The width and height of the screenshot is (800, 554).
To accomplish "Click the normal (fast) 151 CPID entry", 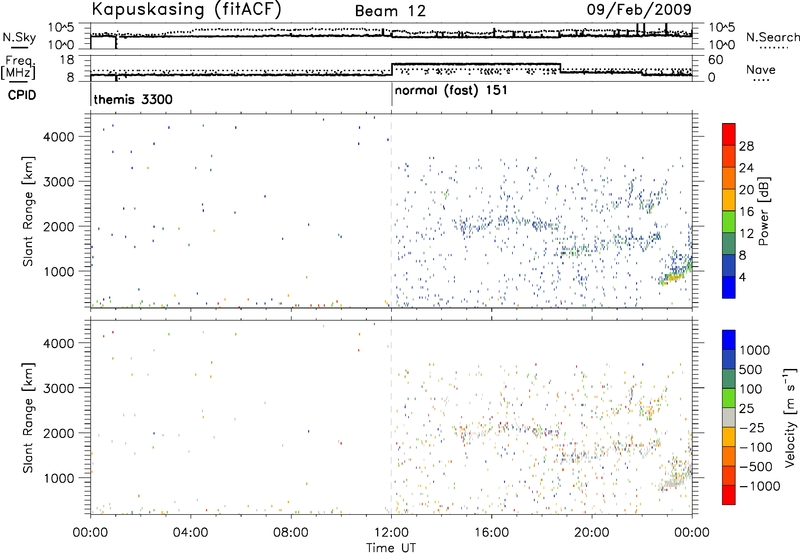I will [451, 91].
